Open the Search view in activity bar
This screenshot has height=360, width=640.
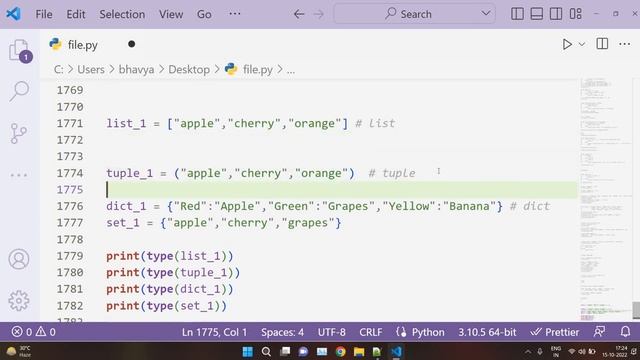coord(19,91)
